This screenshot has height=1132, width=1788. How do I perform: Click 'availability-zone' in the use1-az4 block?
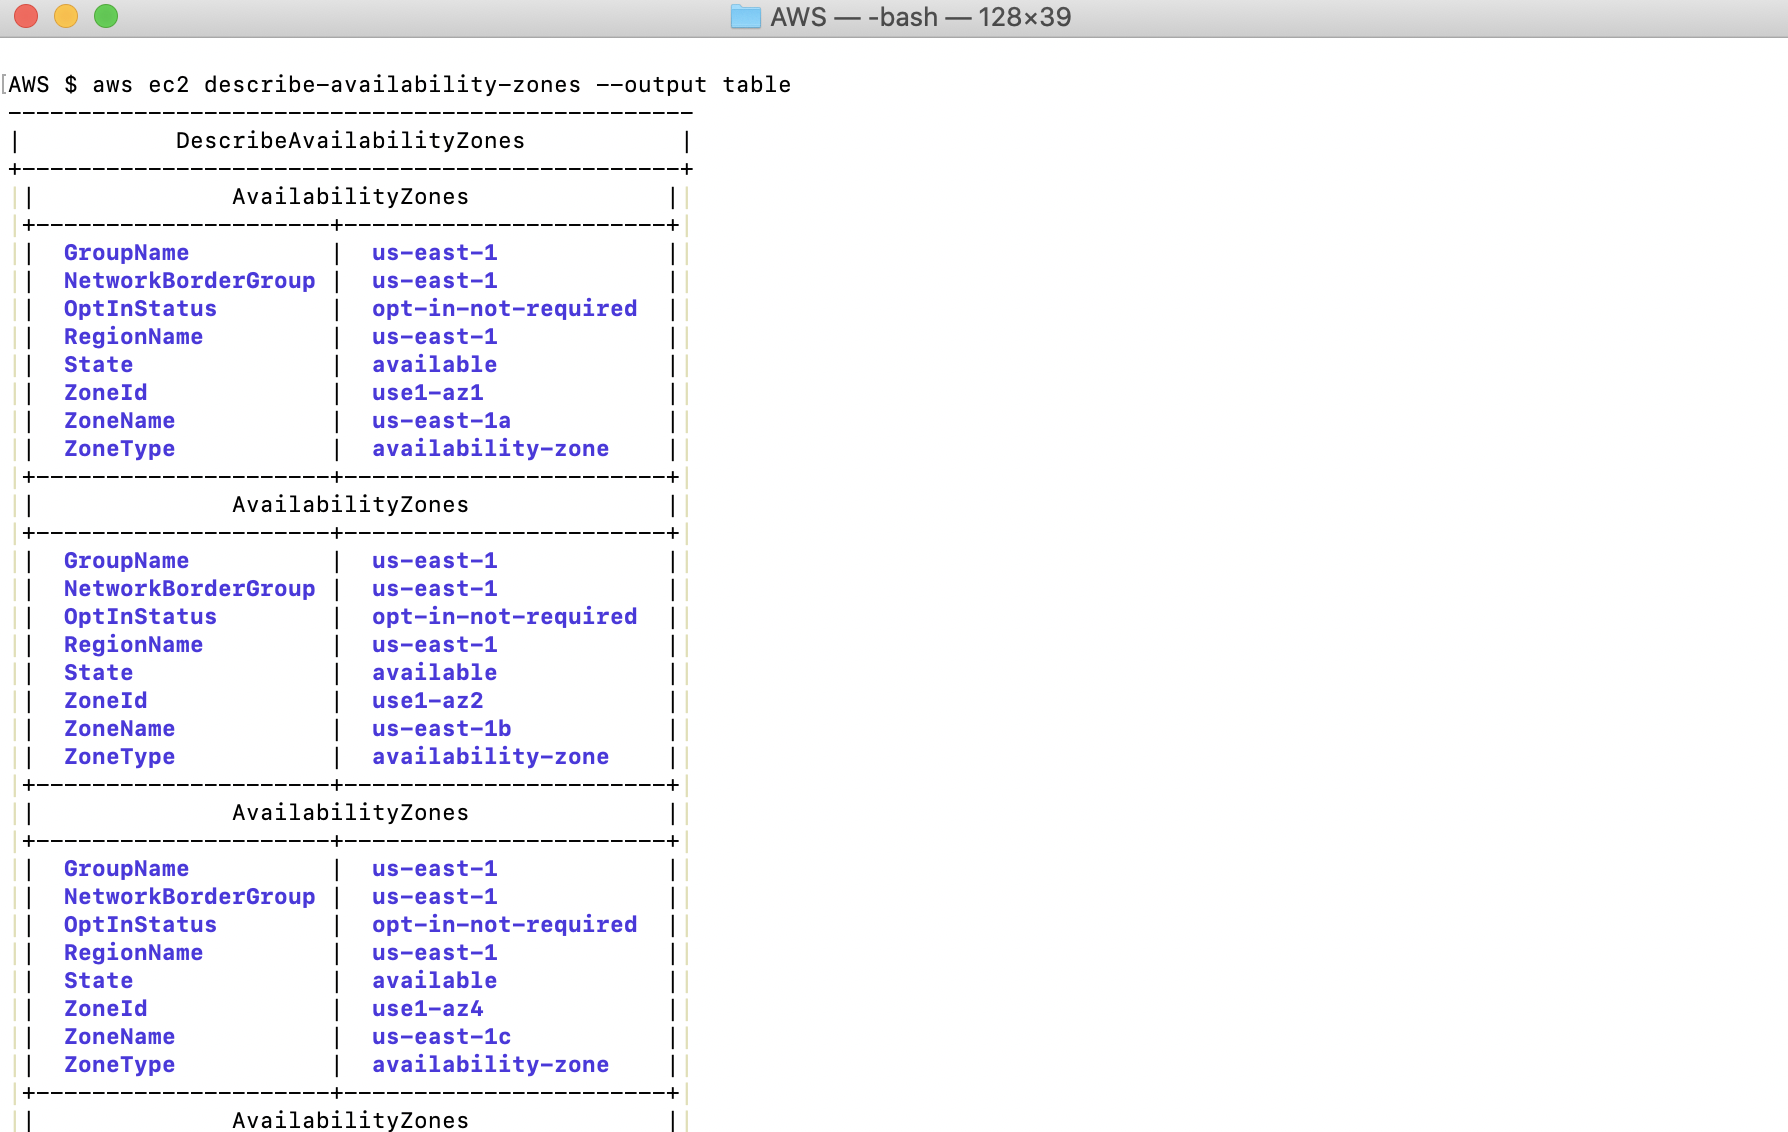tap(490, 1065)
